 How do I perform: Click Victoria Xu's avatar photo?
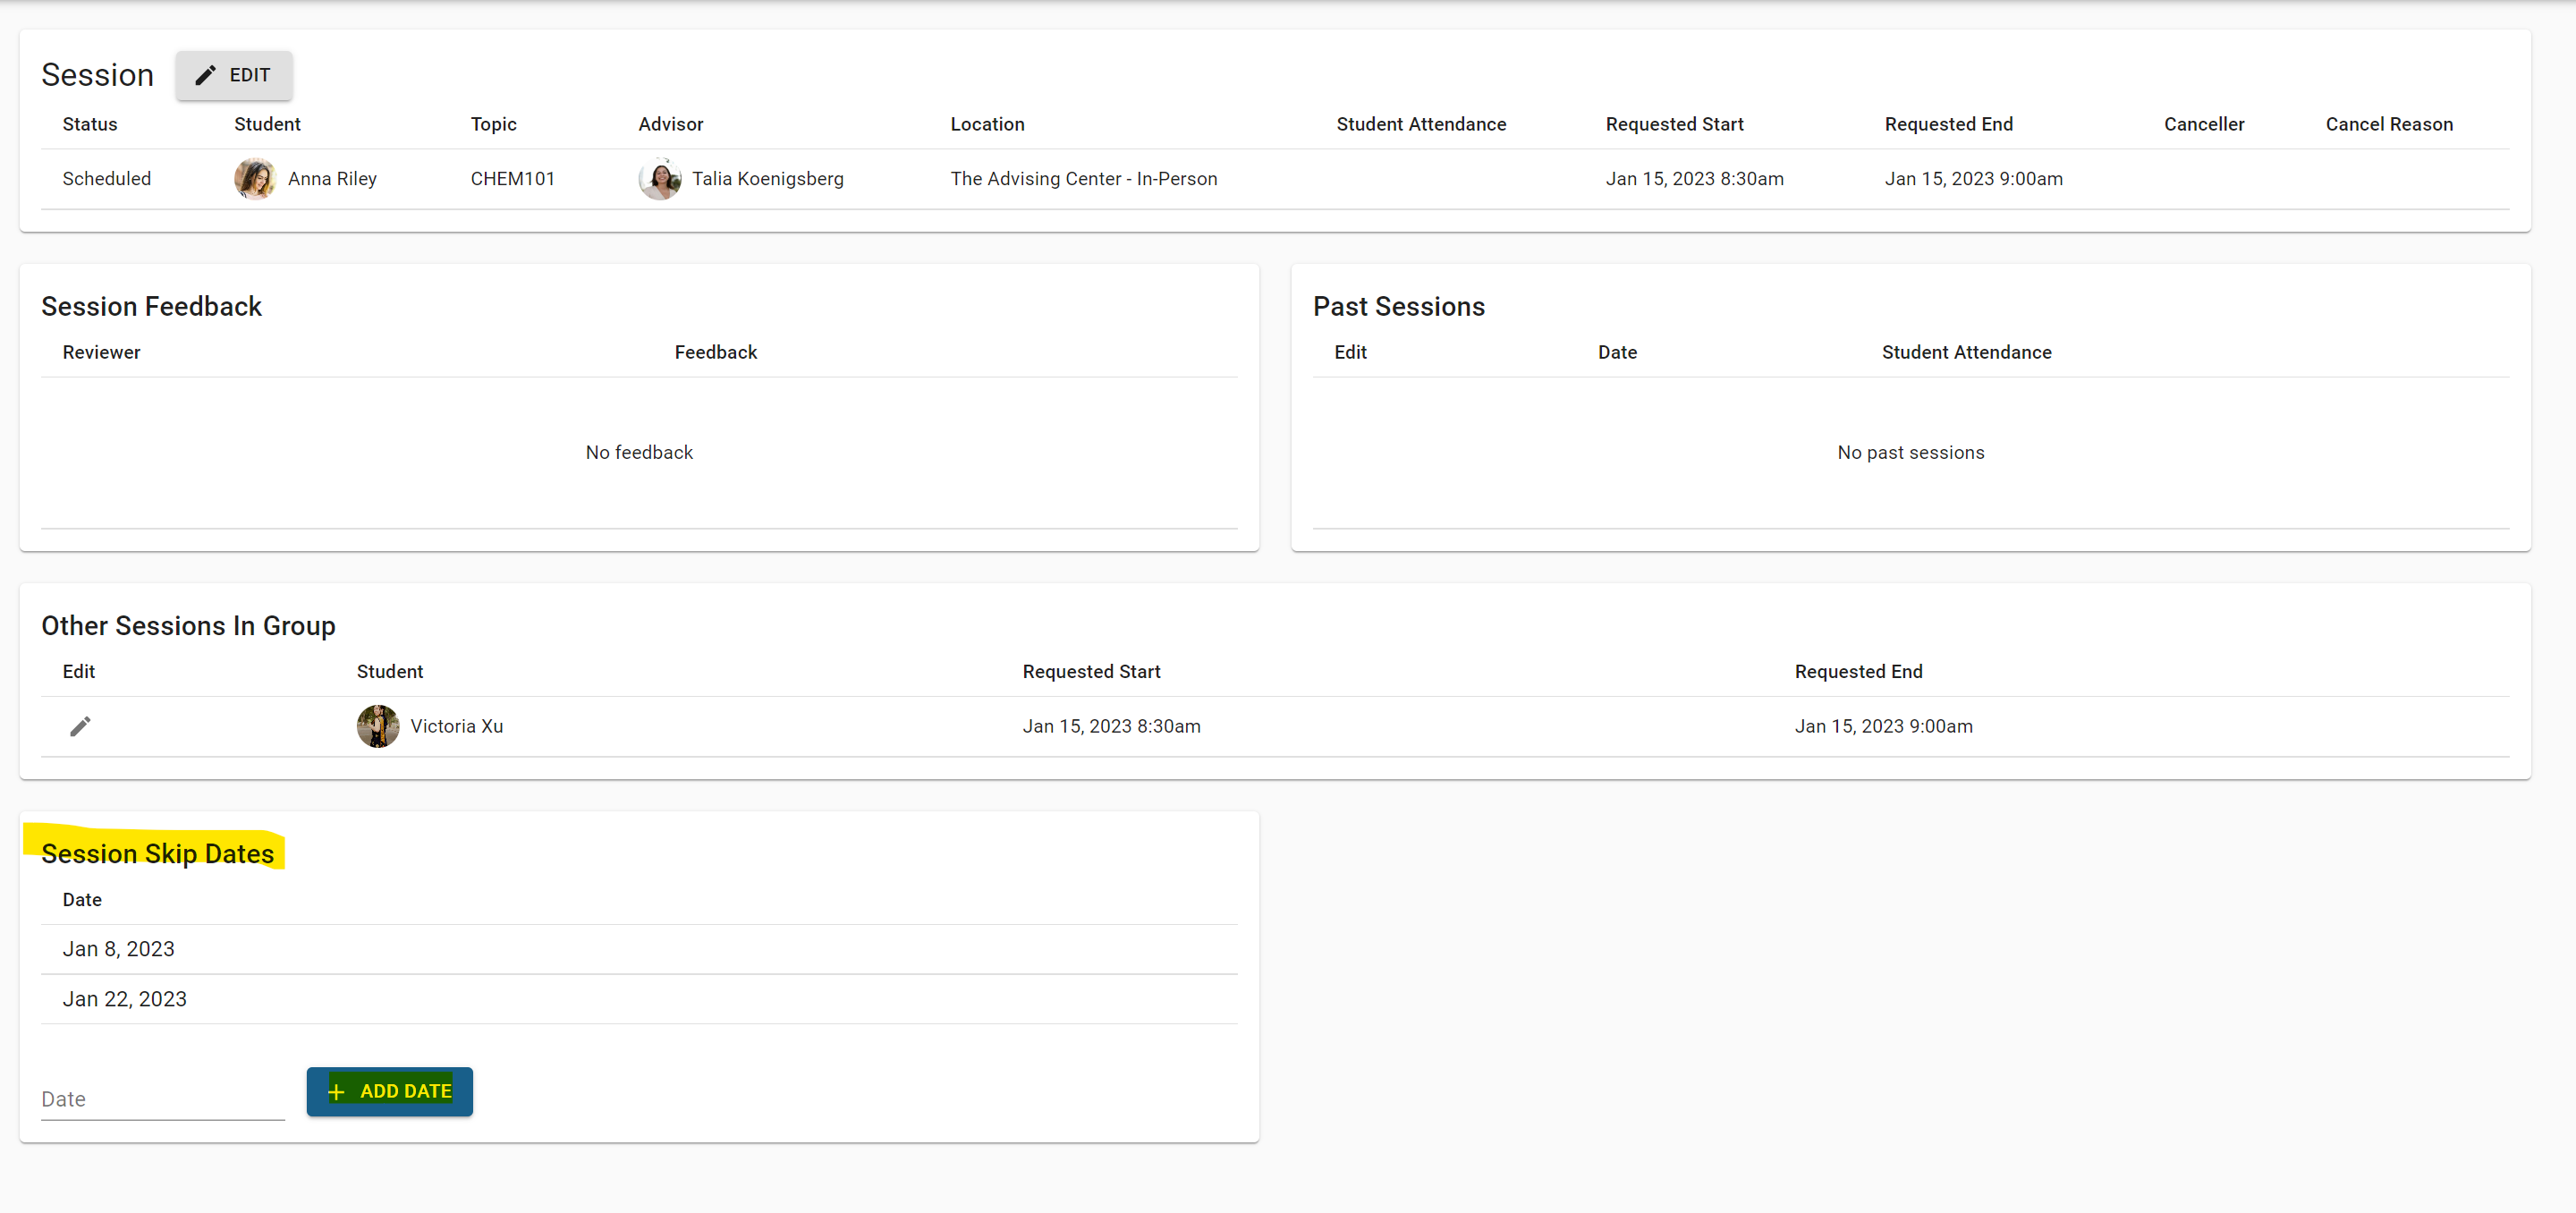coord(378,726)
